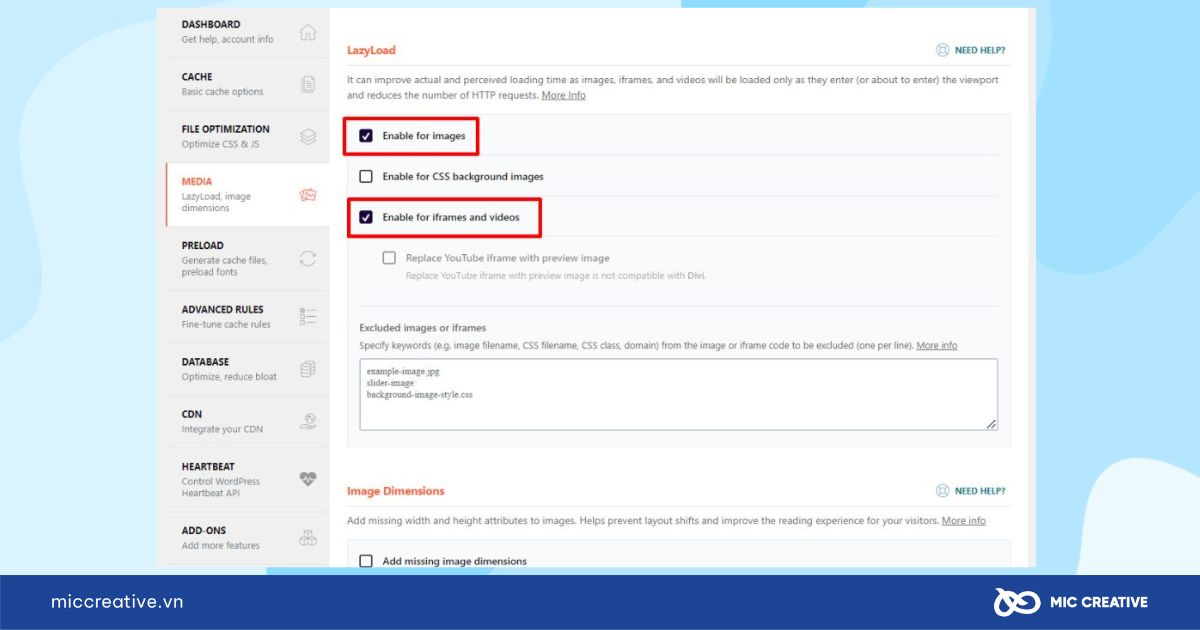The width and height of the screenshot is (1200, 630).
Task: Click Need Help link in Image Dimensions section
Action: (x=980, y=491)
